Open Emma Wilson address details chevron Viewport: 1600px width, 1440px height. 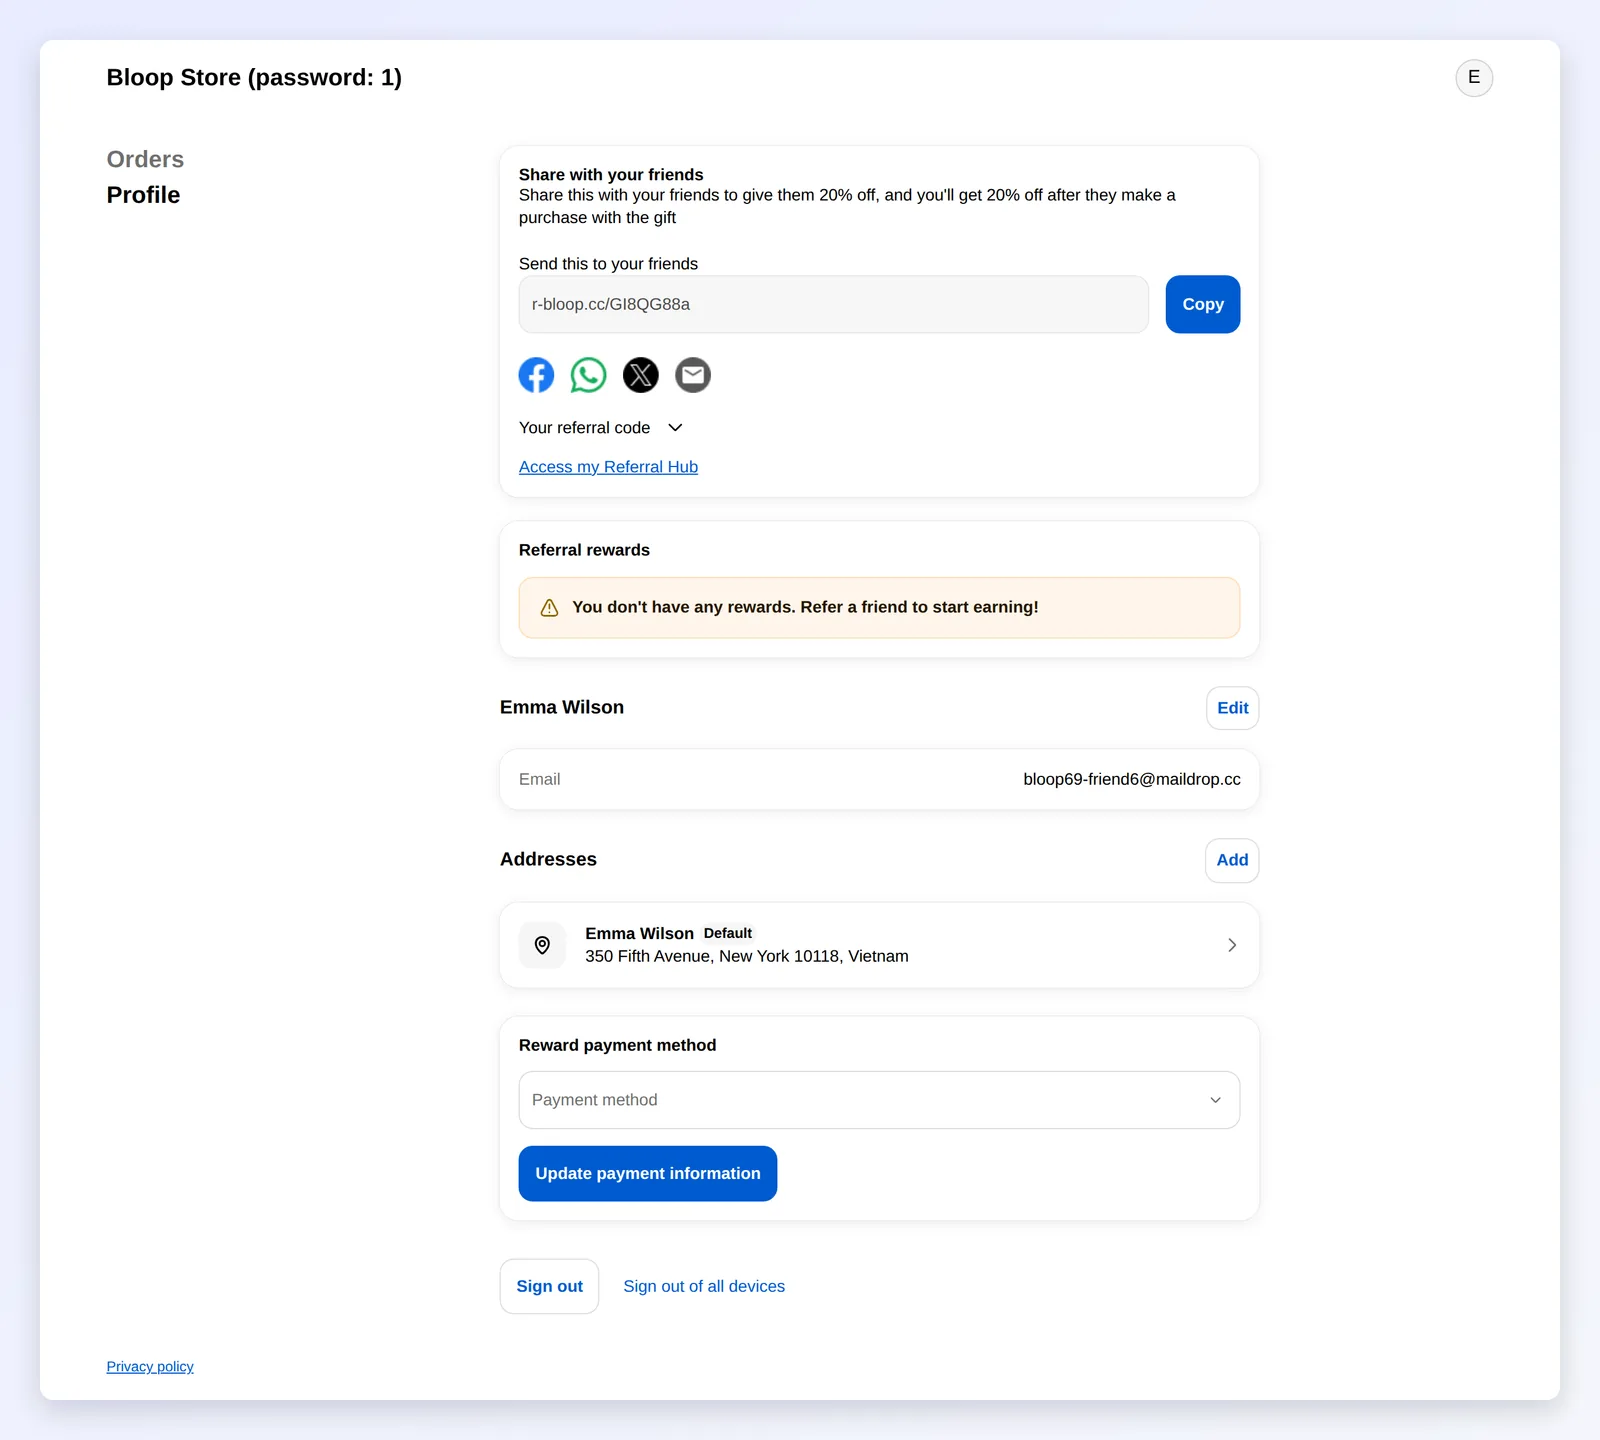(1232, 945)
